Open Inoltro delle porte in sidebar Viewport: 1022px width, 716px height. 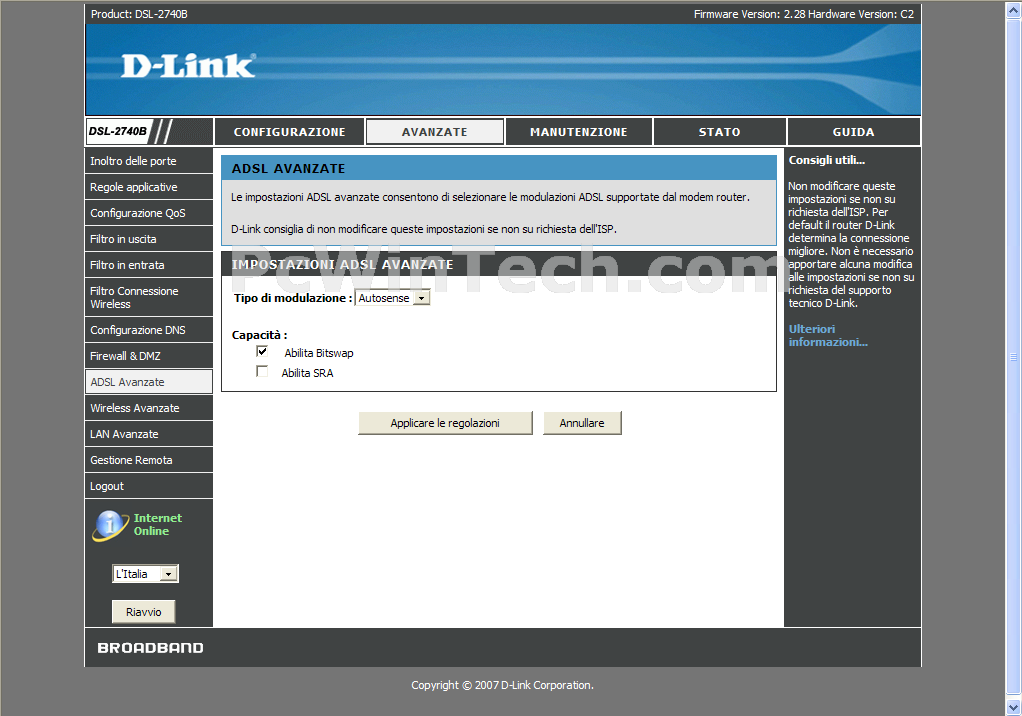pyautogui.click(x=149, y=161)
